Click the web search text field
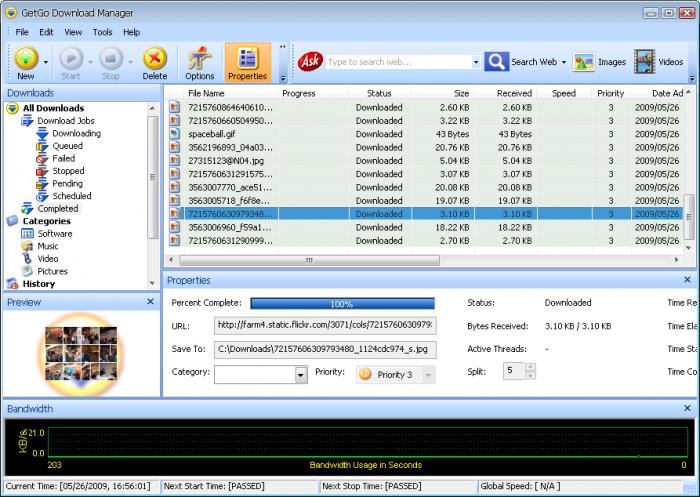Screen dimensions: 700x497 point(398,62)
